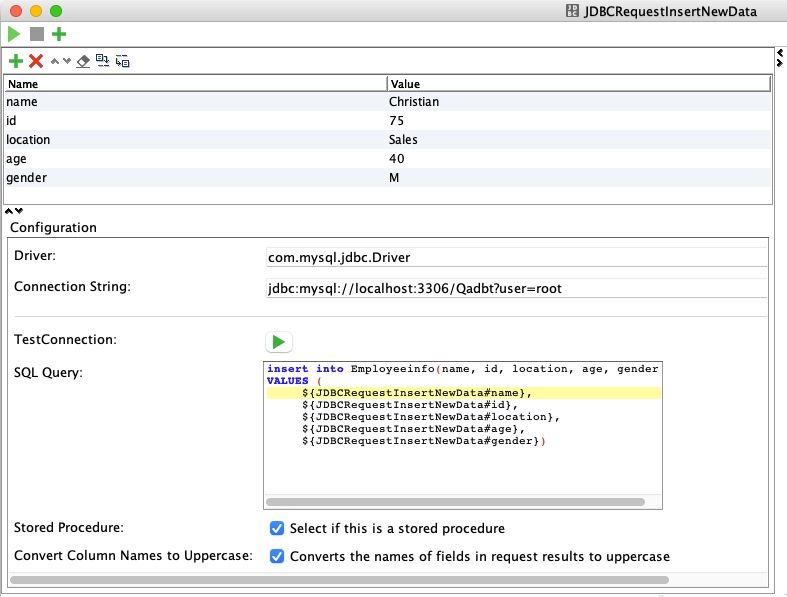
Task: Click the top toolbar green plus icon
Action: (59, 34)
